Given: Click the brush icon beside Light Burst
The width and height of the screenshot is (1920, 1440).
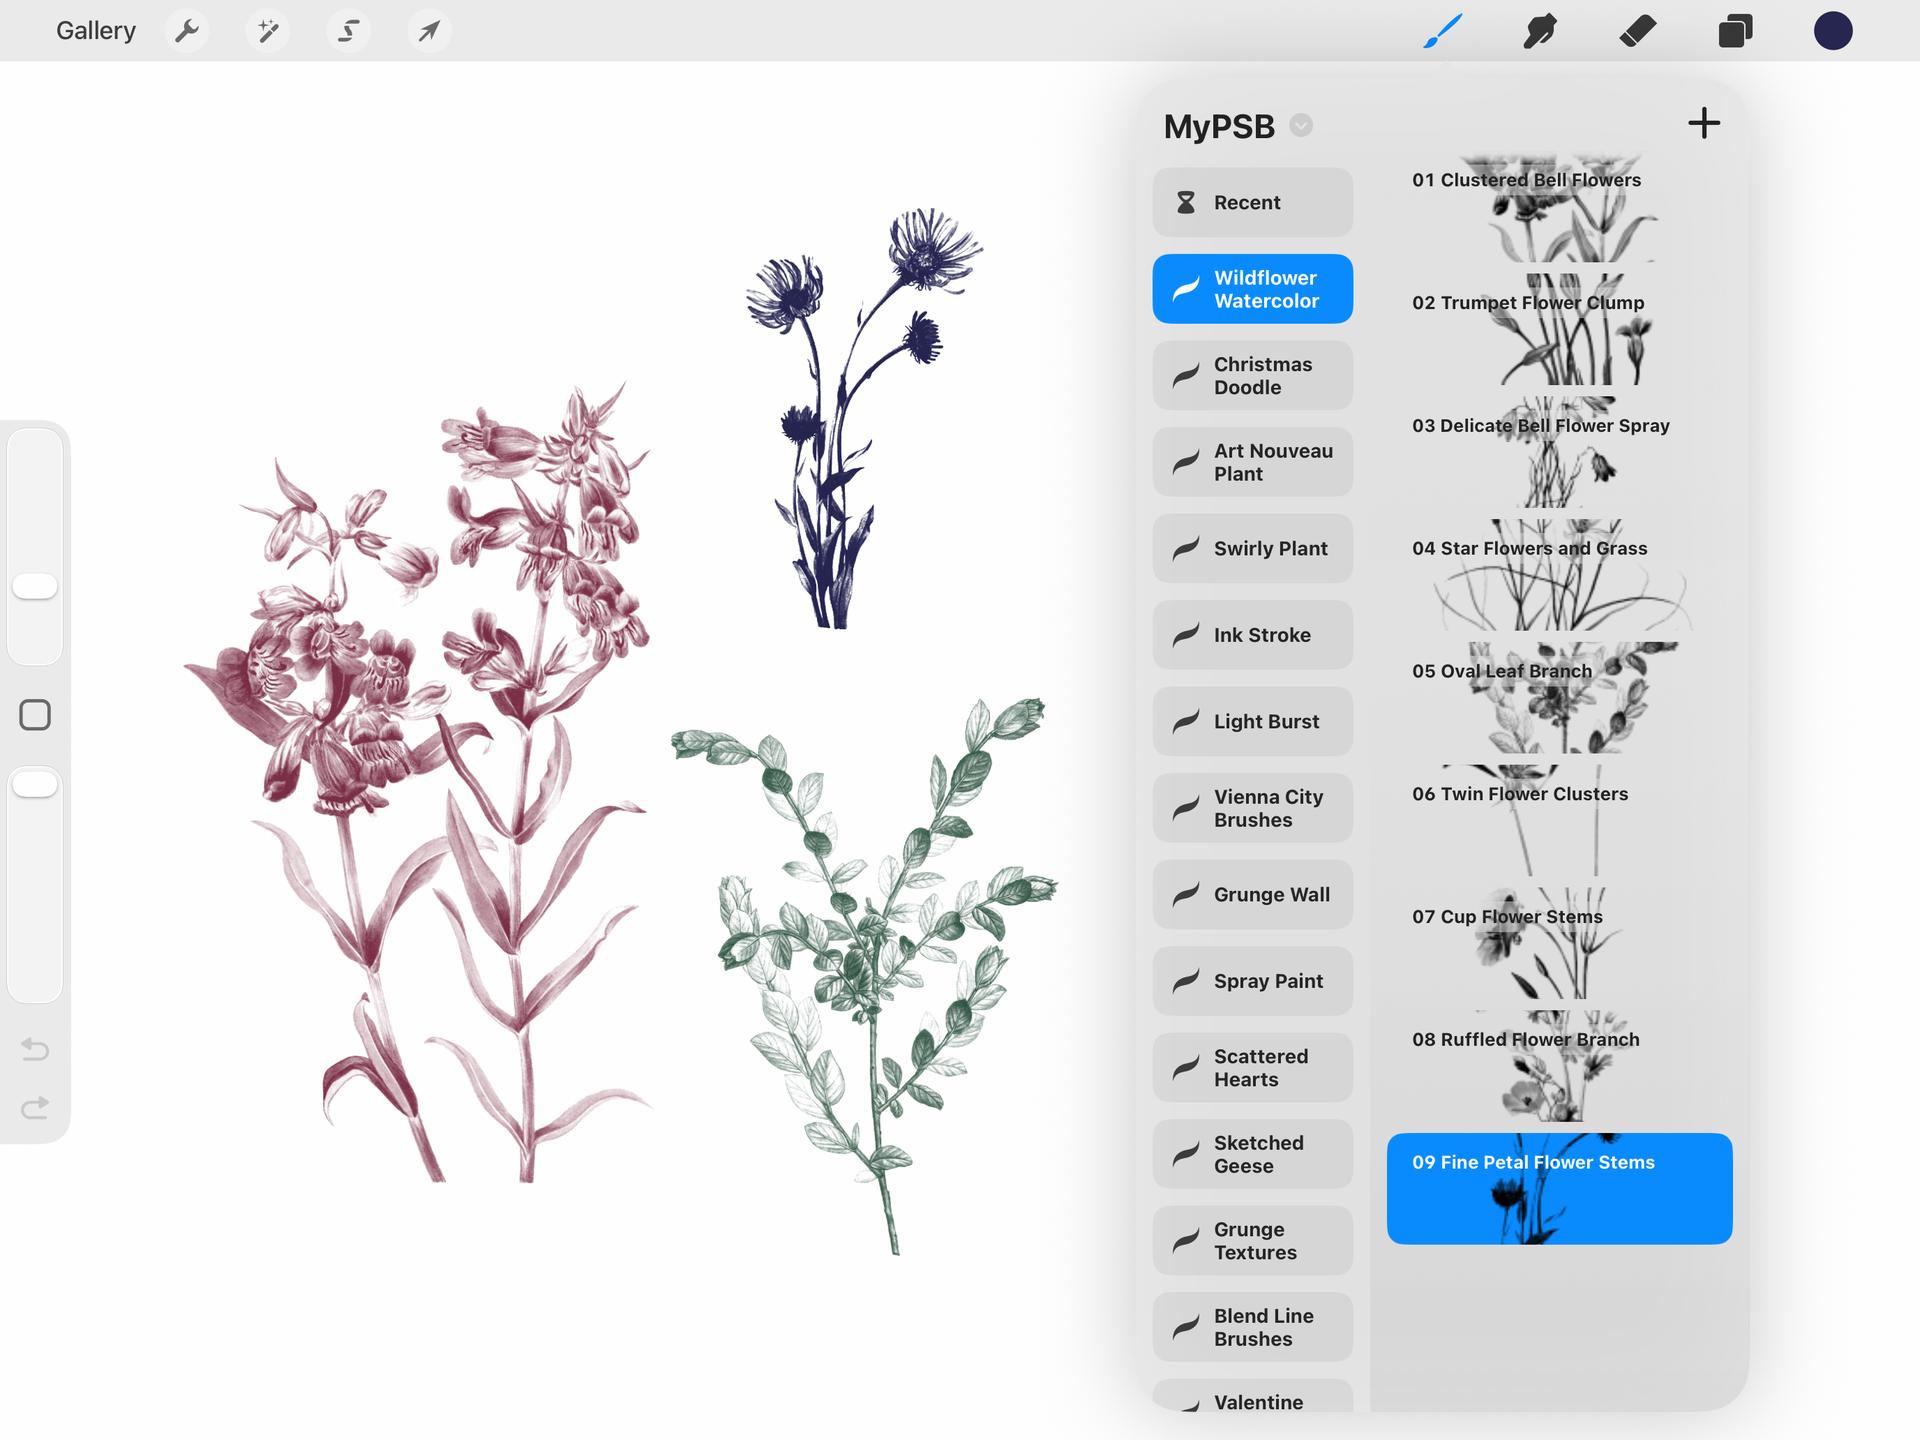Looking at the screenshot, I should (x=1186, y=722).
